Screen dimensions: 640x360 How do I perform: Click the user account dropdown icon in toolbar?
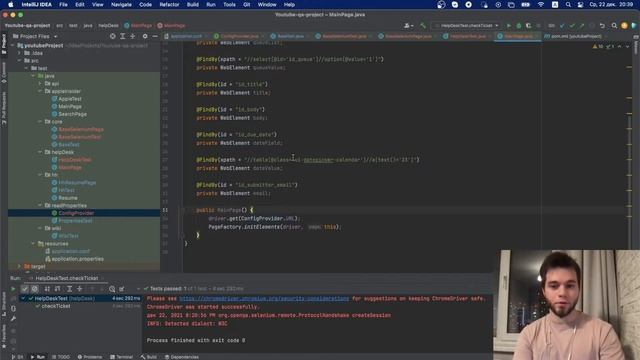pos(408,26)
